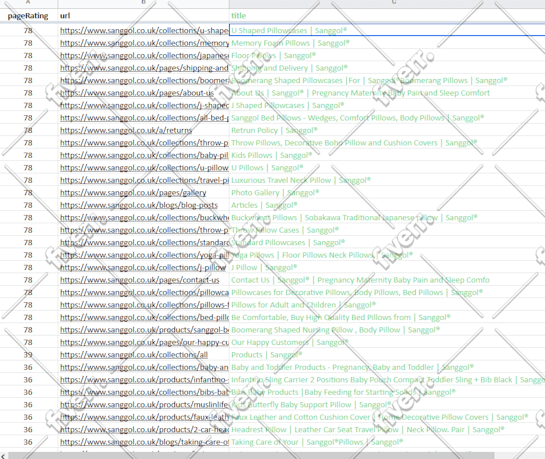The width and height of the screenshot is (545, 459).
Task: Select the 'Baby and Toddler Products' title cell
Action: tap(387, 367)
